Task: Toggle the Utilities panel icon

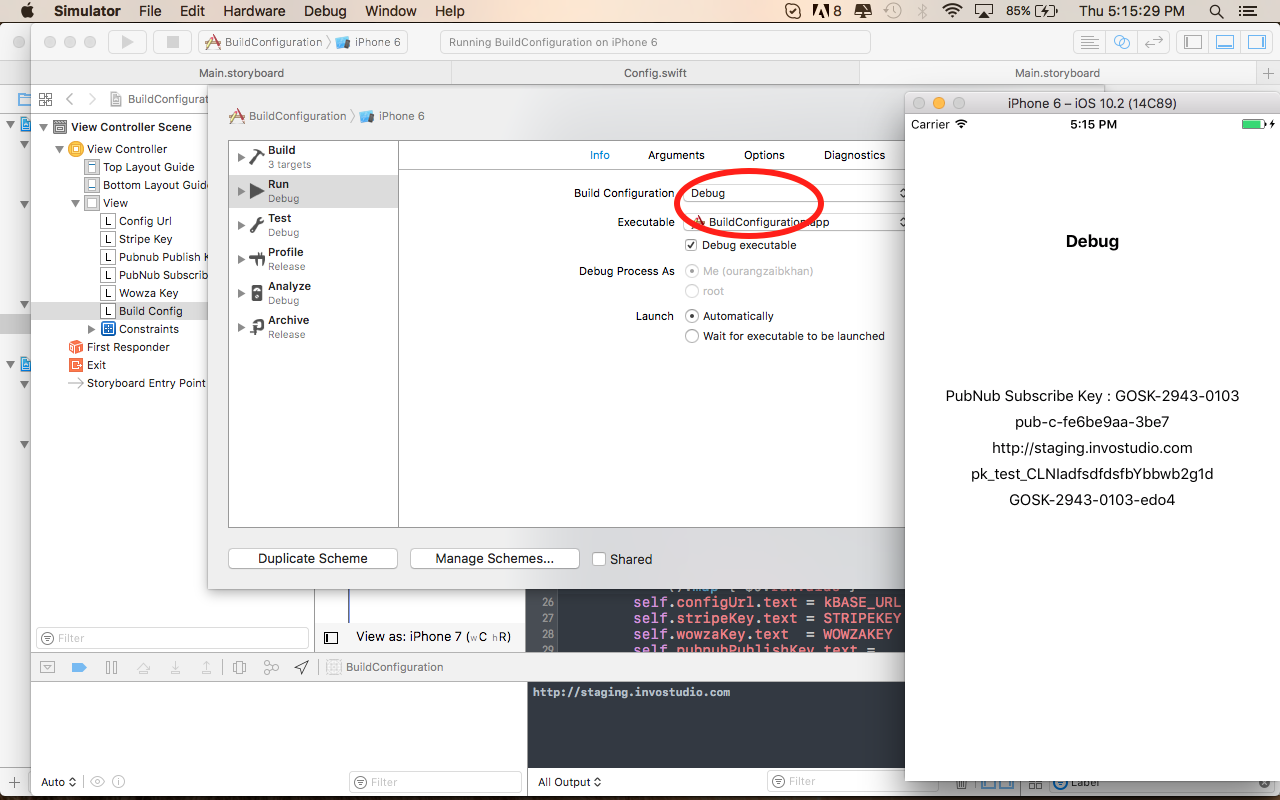Action: click(1255, 42)
